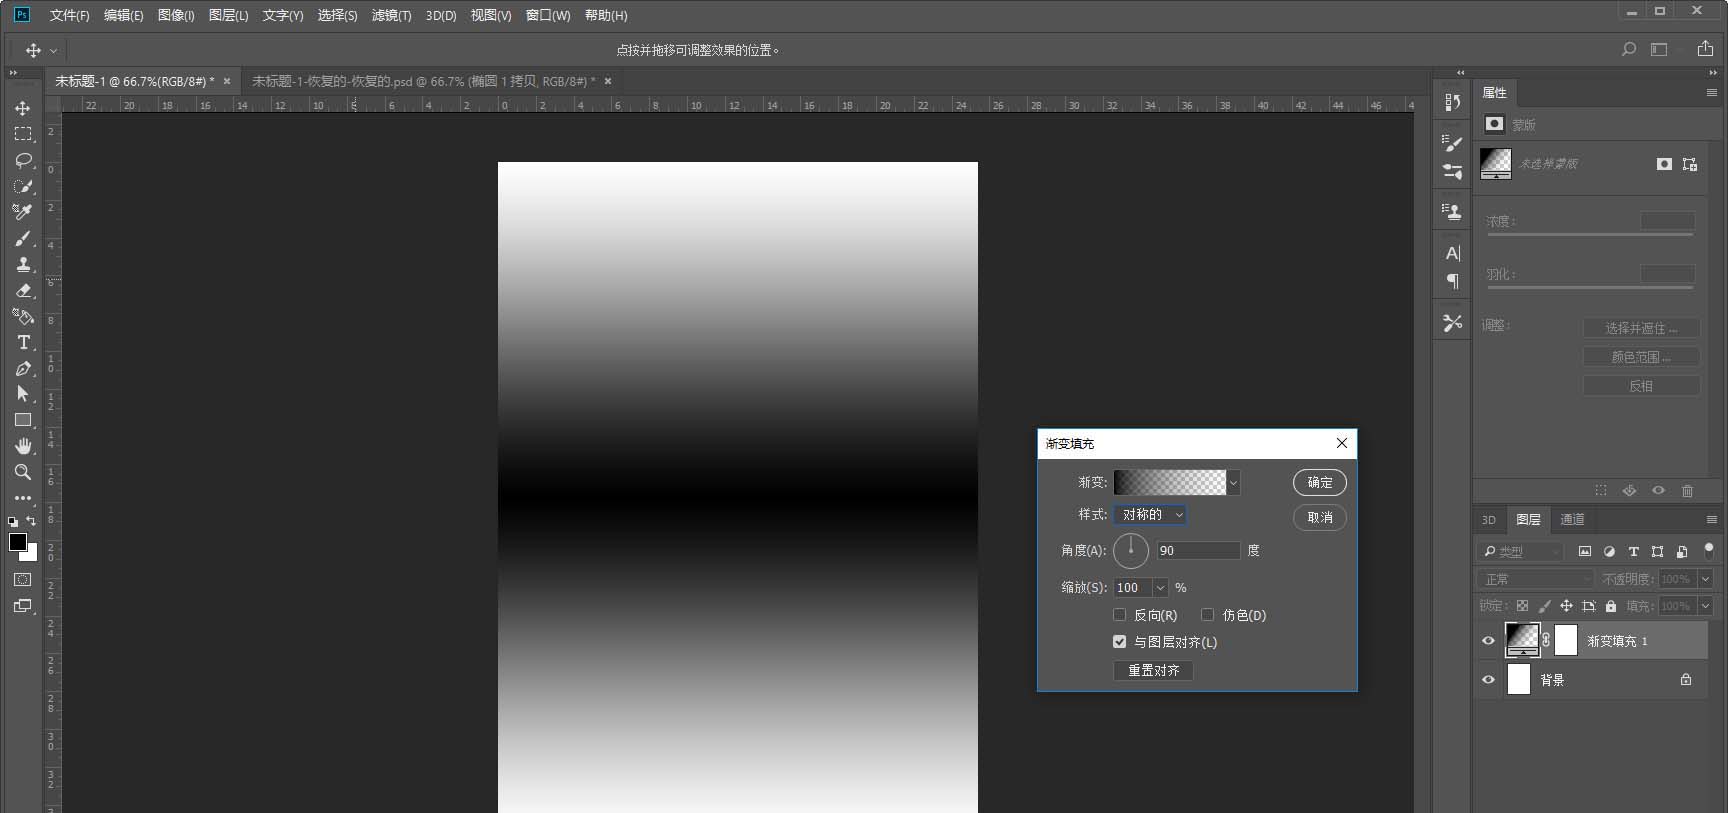The height and width of the screenshot is (813, 1728).
Task: Enable the Reverse (反向) checkbox
Action: coord(1120,615)
